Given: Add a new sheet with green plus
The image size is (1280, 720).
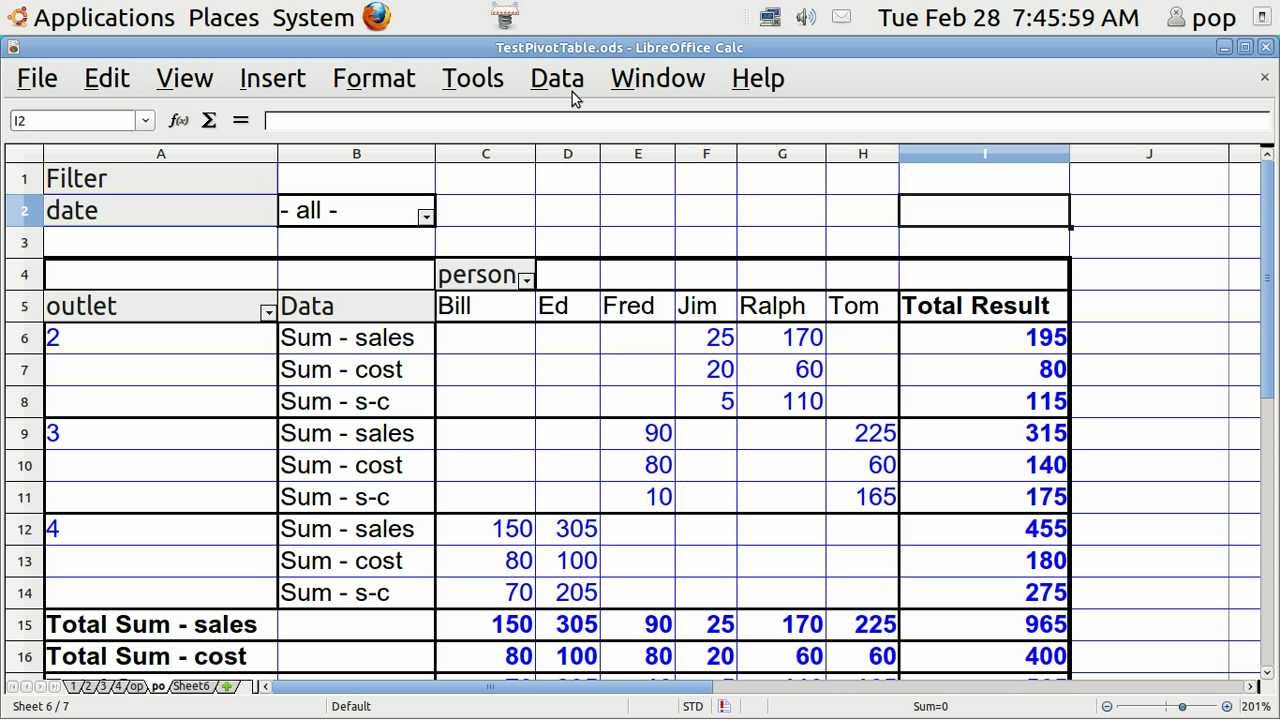Looking at the screenshot, I should point(227,687).
